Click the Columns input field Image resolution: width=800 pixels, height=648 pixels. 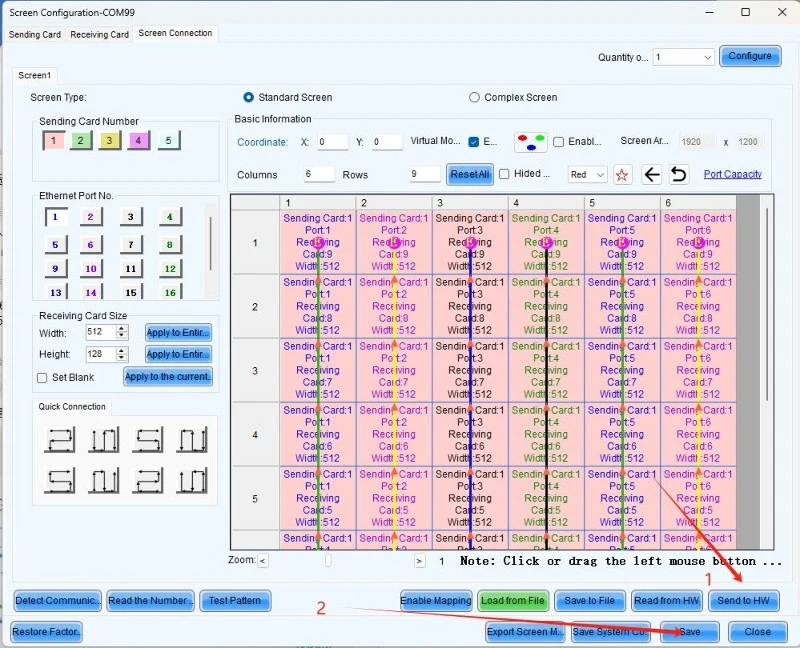click(319, 175)
